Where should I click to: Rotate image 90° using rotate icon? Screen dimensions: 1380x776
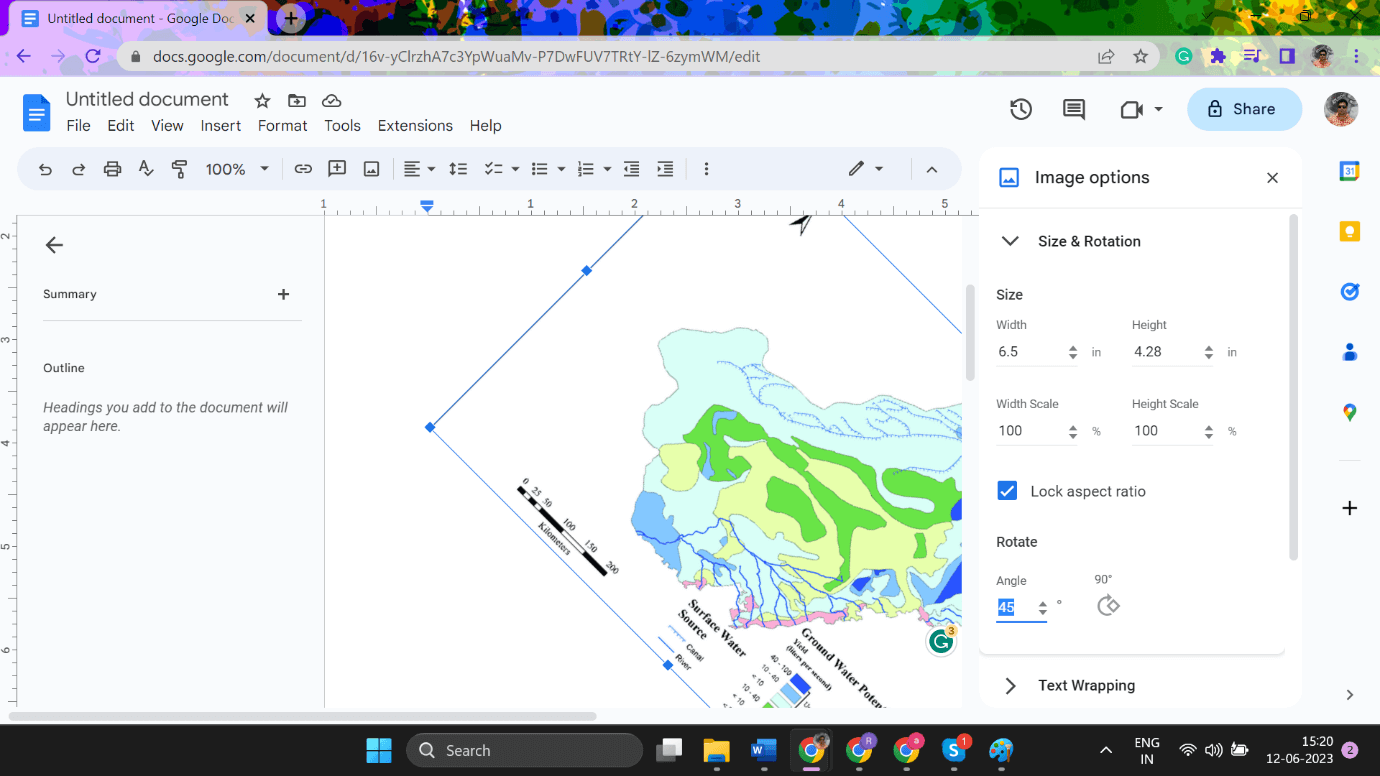pyautogui.click(x=1107, y=606)
